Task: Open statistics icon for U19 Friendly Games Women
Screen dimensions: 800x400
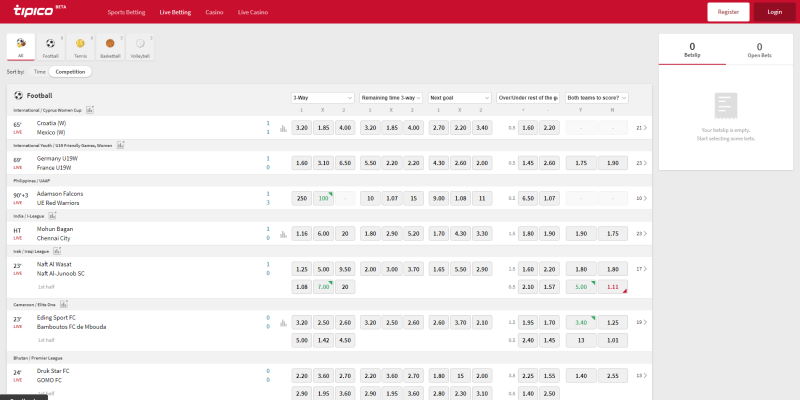Action: click(120, 145)
